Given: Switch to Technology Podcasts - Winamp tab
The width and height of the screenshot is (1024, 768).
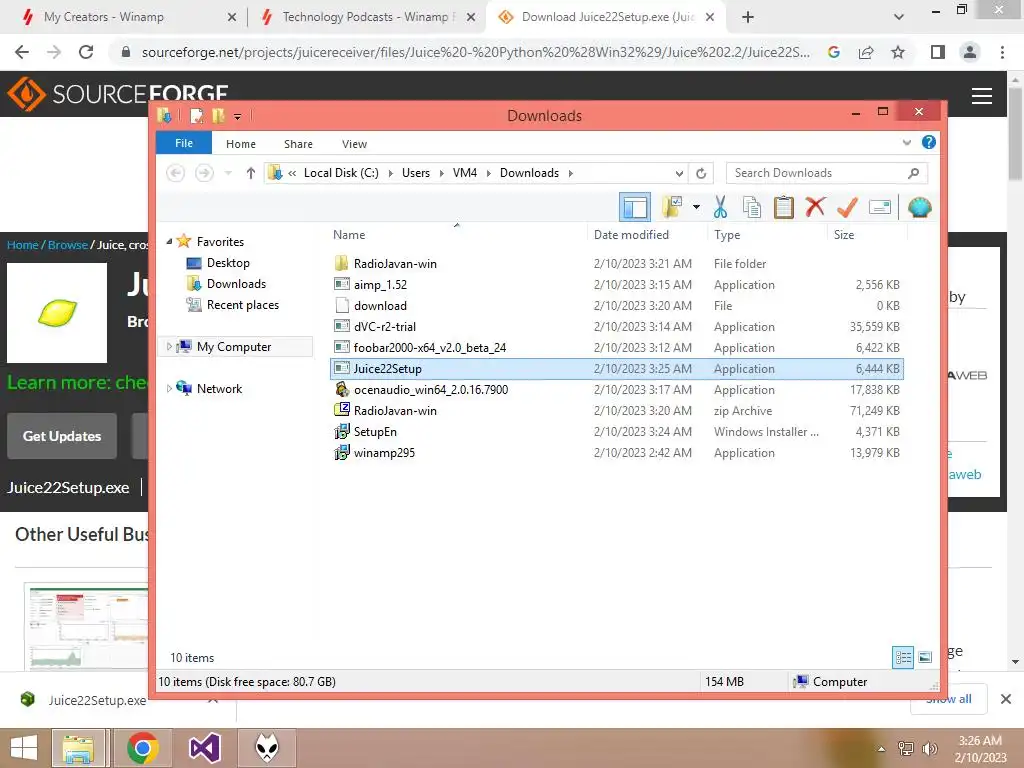Looking at the screenshot, I should [x=366, y=17].
